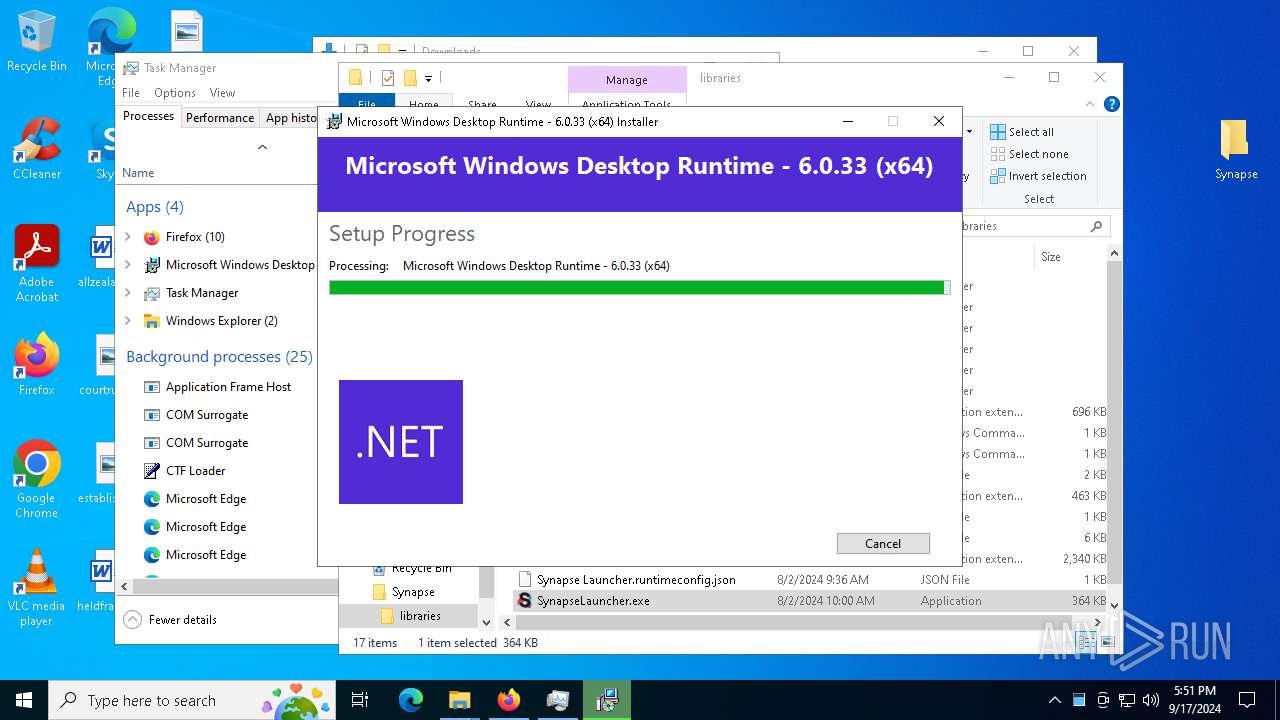1280x720 pixels.
Task: Switch to the Performance tab
Action: pyautogui.click(x=220, y=117)
